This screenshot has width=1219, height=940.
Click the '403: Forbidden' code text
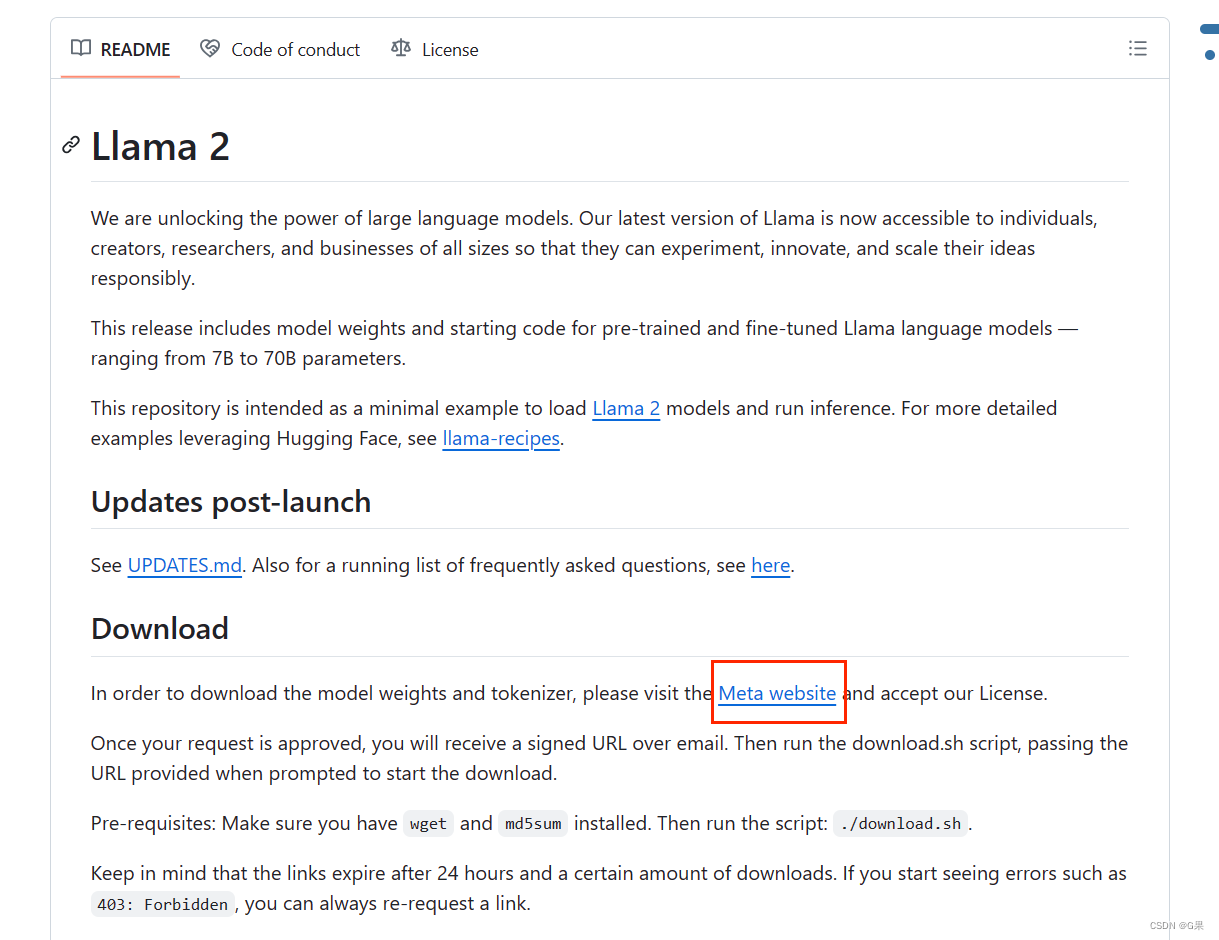click(163, 904)
